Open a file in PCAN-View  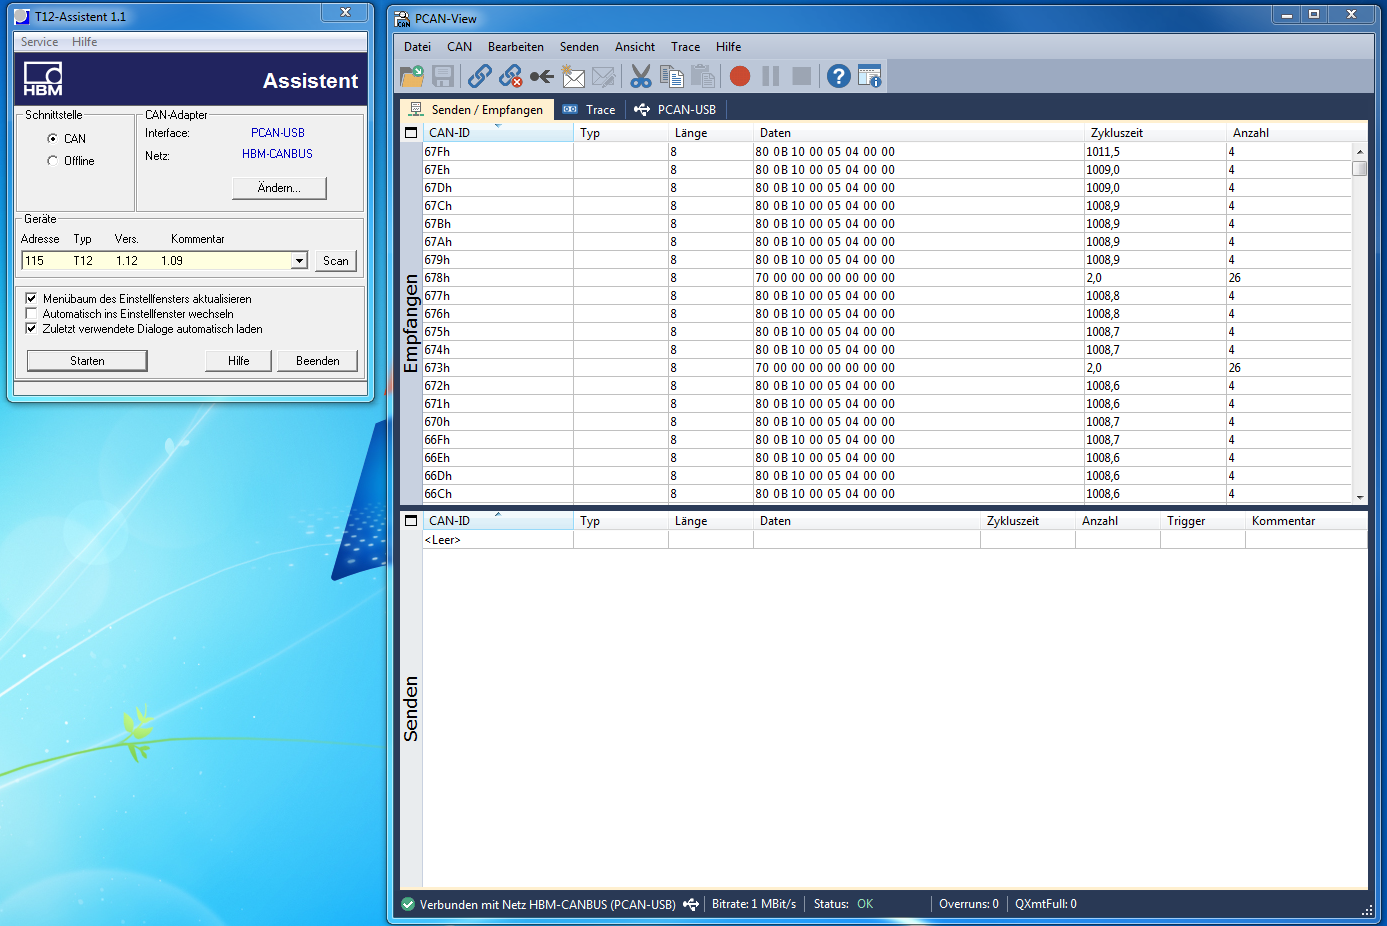[412, 76]
